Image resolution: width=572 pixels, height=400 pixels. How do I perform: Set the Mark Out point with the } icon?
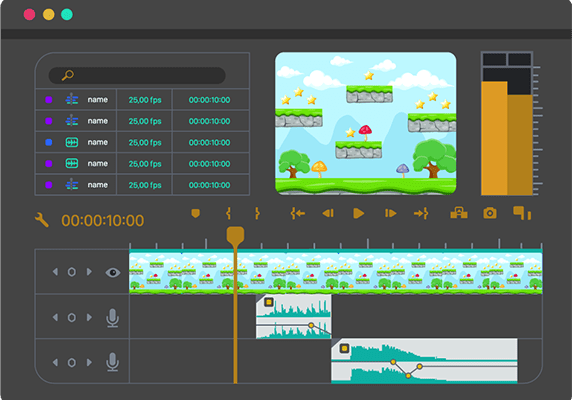pos(257,213)
